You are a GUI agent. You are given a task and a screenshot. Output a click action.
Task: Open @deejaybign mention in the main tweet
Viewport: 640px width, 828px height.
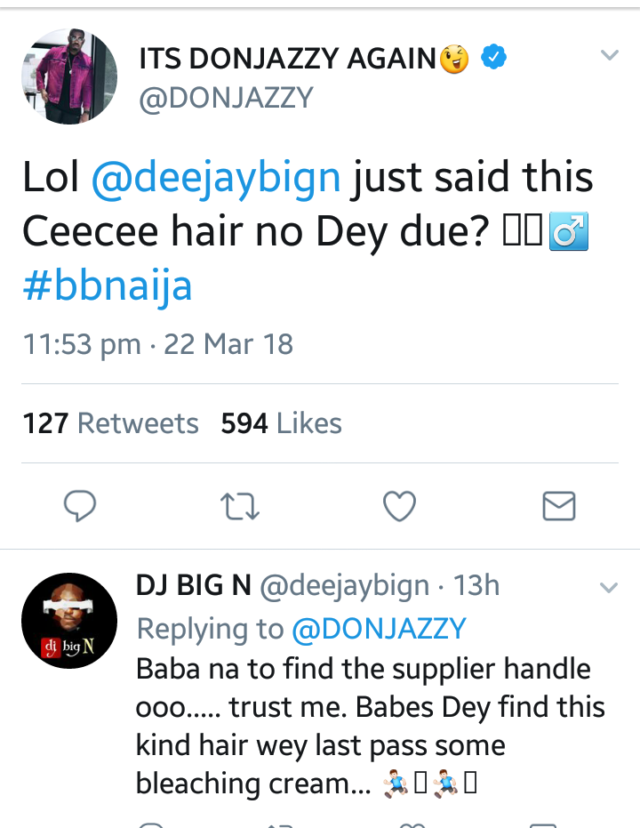click(216, 179)
